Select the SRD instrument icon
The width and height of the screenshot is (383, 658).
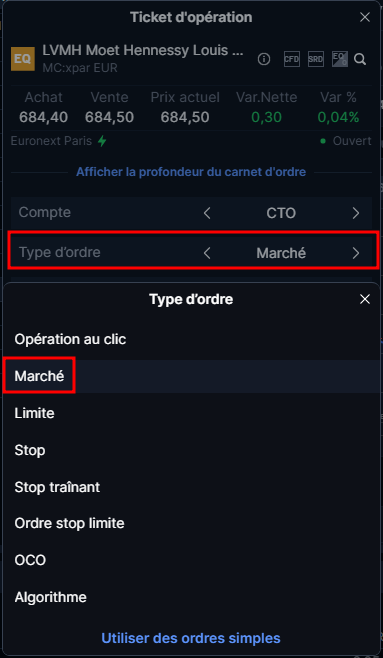point(315,59)
